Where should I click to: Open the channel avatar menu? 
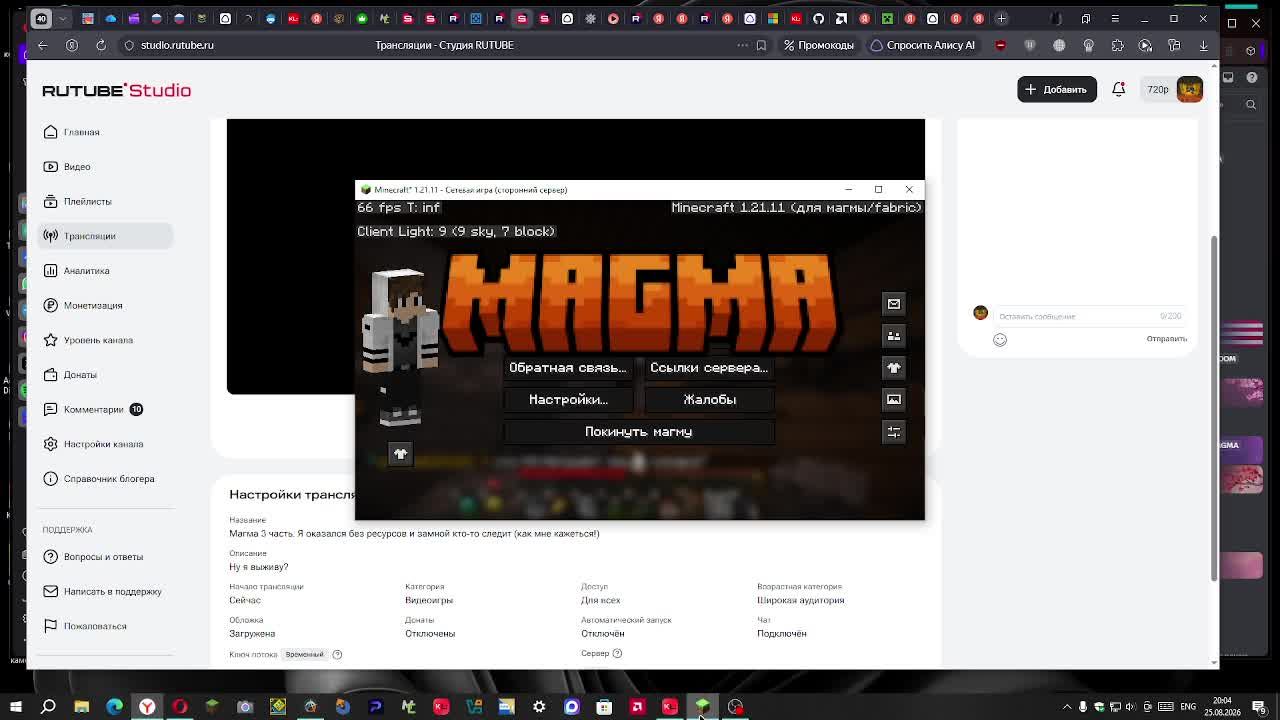[x=1190, y=89]
